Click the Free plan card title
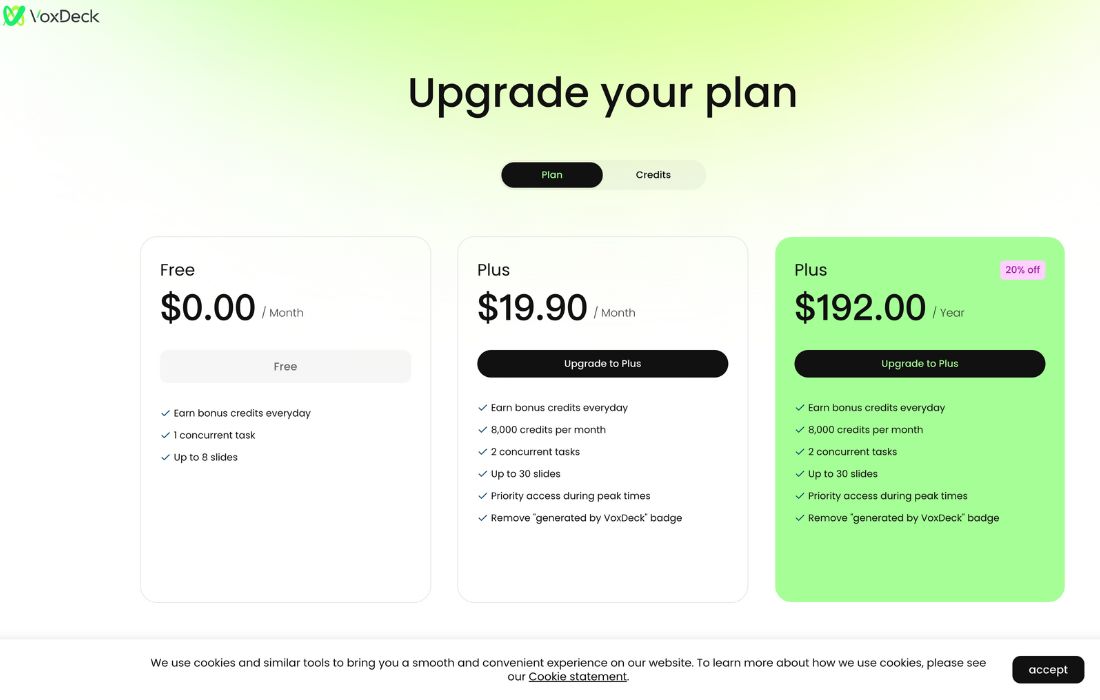This screenshot has width=1100, height=700. [177, 270]
